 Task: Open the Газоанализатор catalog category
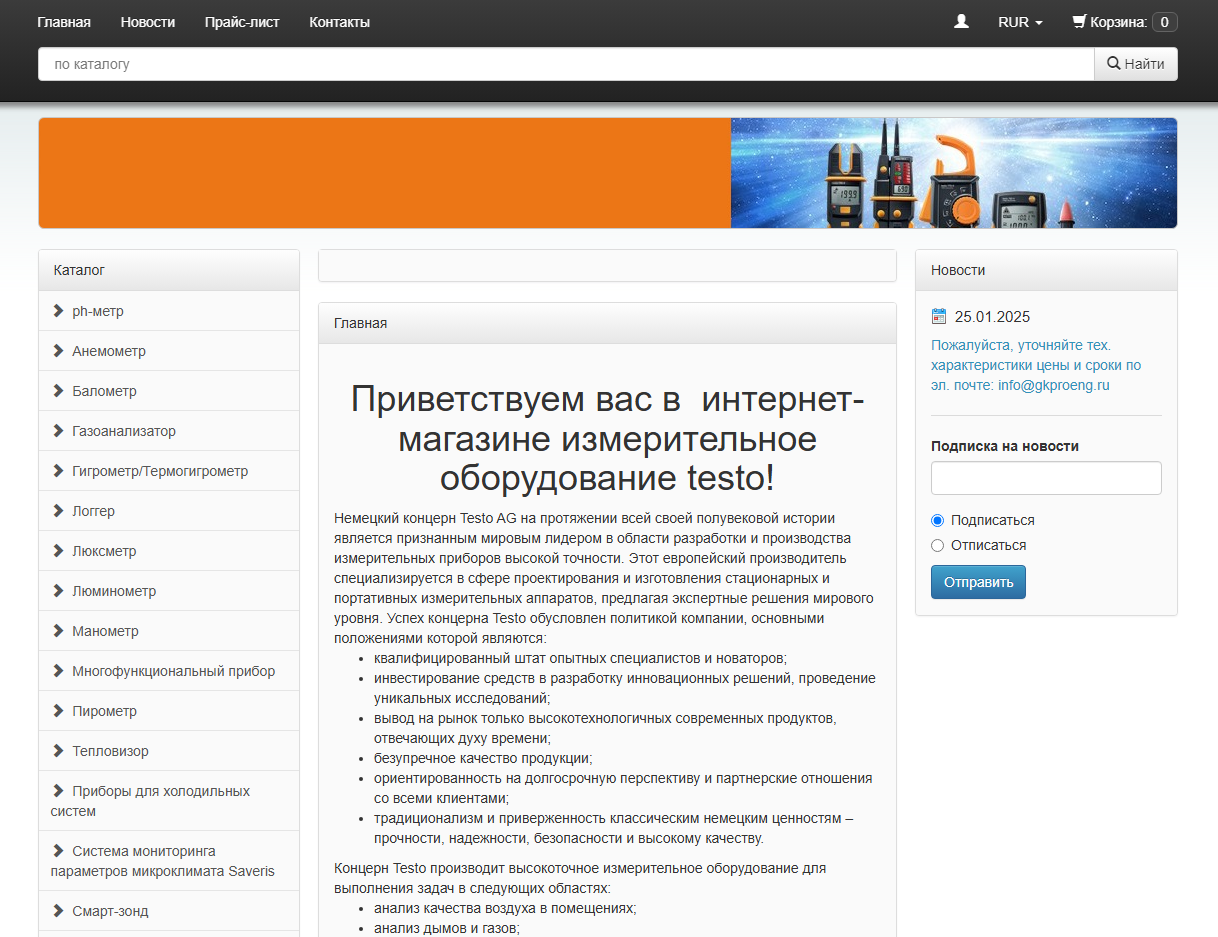click(x=169, y=431)
